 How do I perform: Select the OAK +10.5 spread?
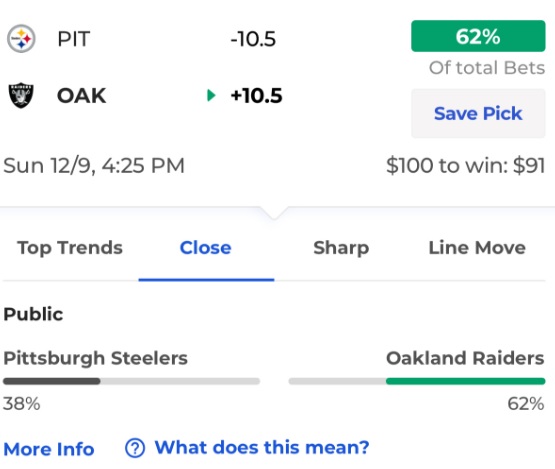tap(256, 96)
